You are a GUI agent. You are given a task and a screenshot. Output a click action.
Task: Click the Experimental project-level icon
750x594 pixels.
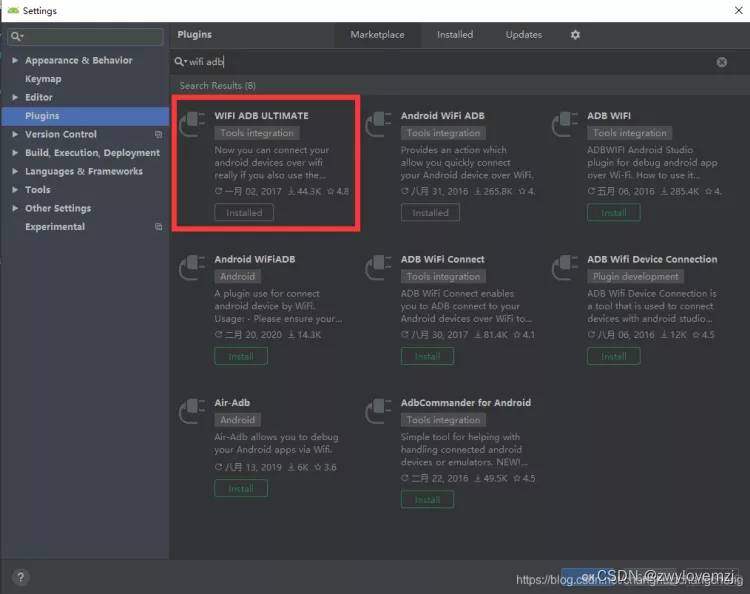158,227
